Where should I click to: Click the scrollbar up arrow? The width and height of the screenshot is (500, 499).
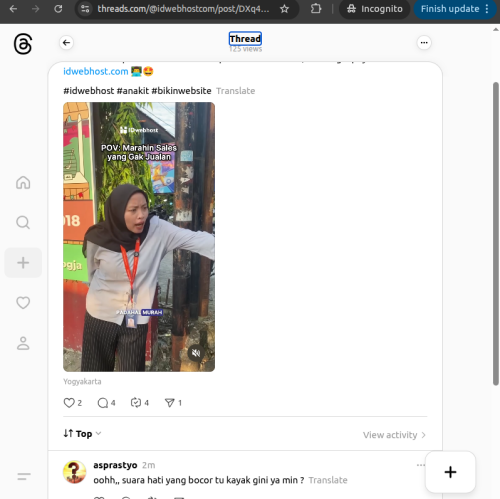point(496,29)
